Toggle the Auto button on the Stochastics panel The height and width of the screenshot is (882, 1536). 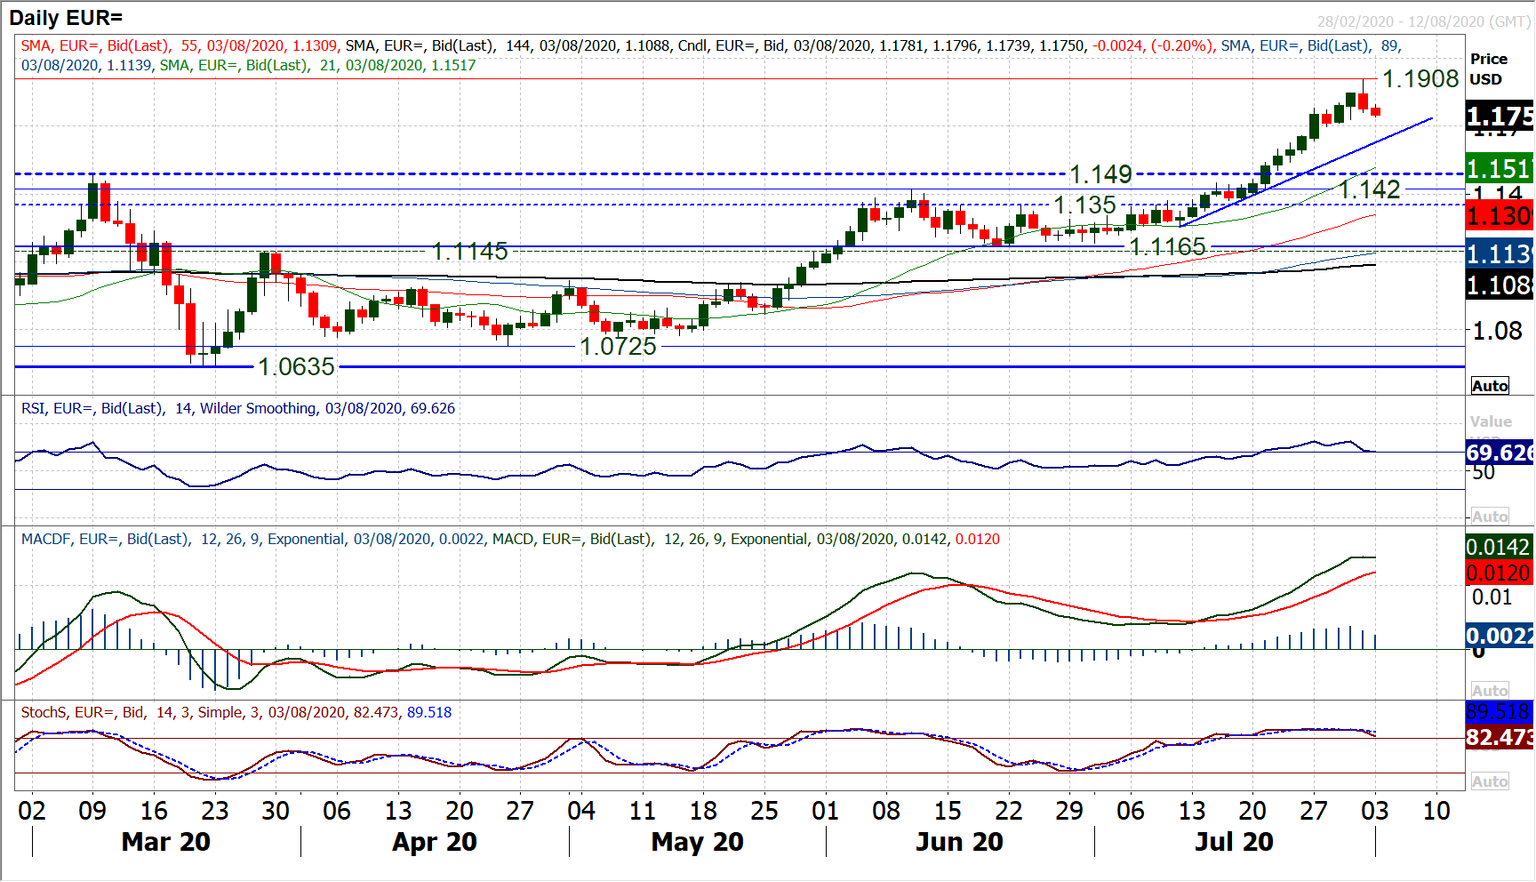(1490, 781)
